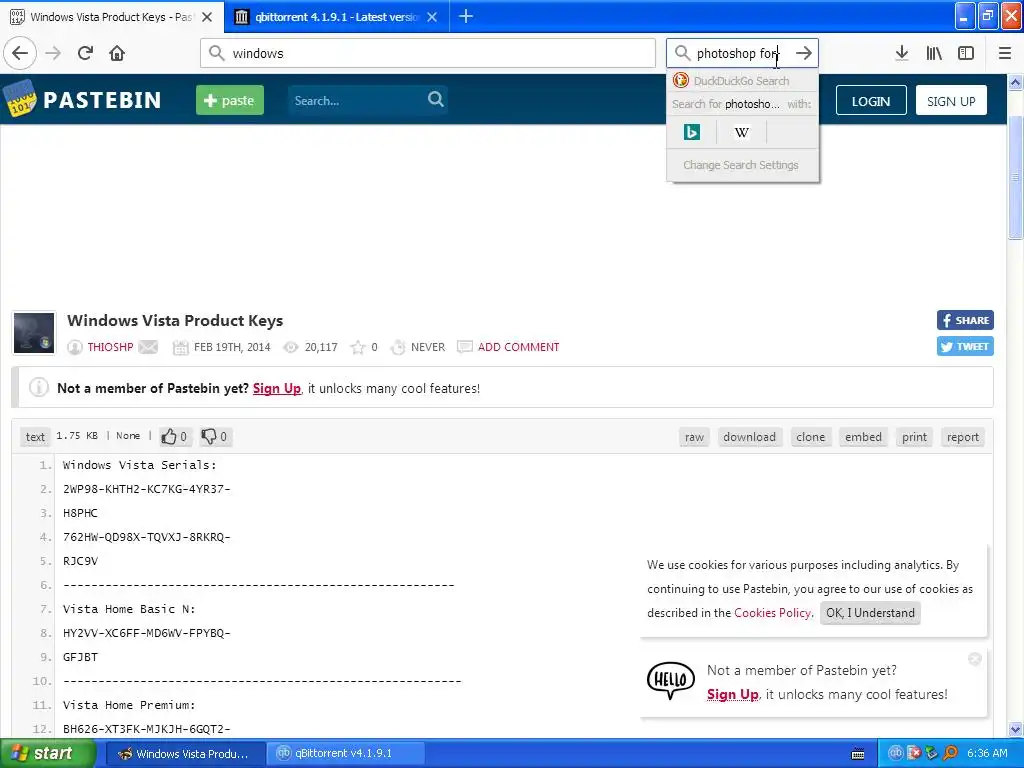
Task: Switch to qBittorrent v4.1.9.1 taskbar item
Action: pos(344,754)
